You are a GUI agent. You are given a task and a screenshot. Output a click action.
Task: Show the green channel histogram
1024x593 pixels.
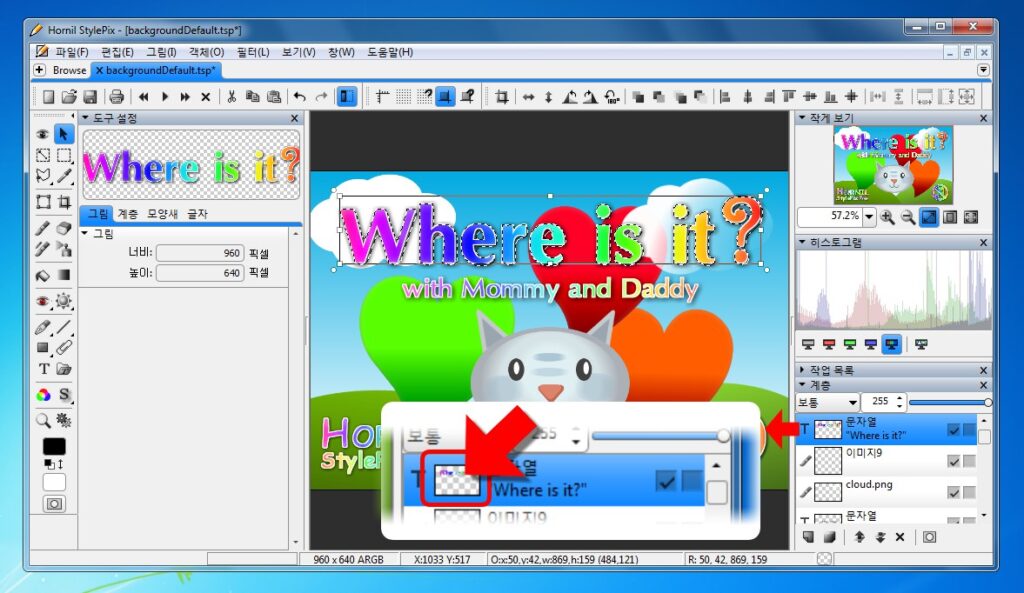click(x=850, y=344)
